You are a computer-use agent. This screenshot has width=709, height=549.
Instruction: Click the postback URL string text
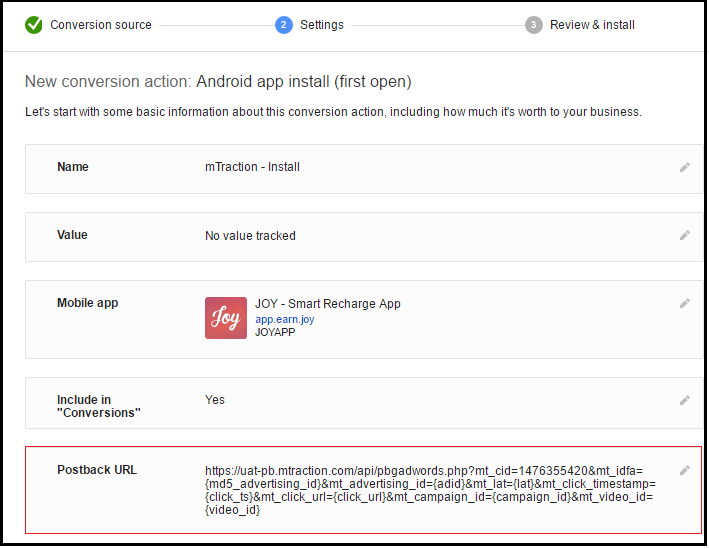coord(430,490)
